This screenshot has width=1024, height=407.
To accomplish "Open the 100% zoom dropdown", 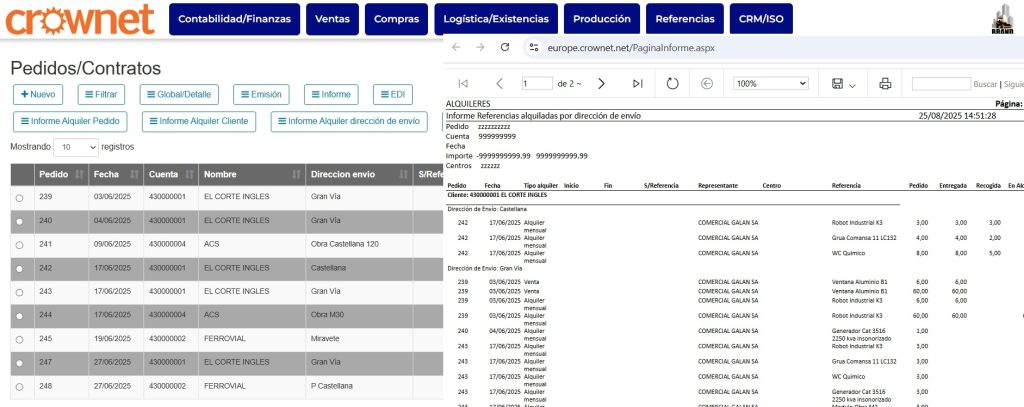I will (771, 84).
